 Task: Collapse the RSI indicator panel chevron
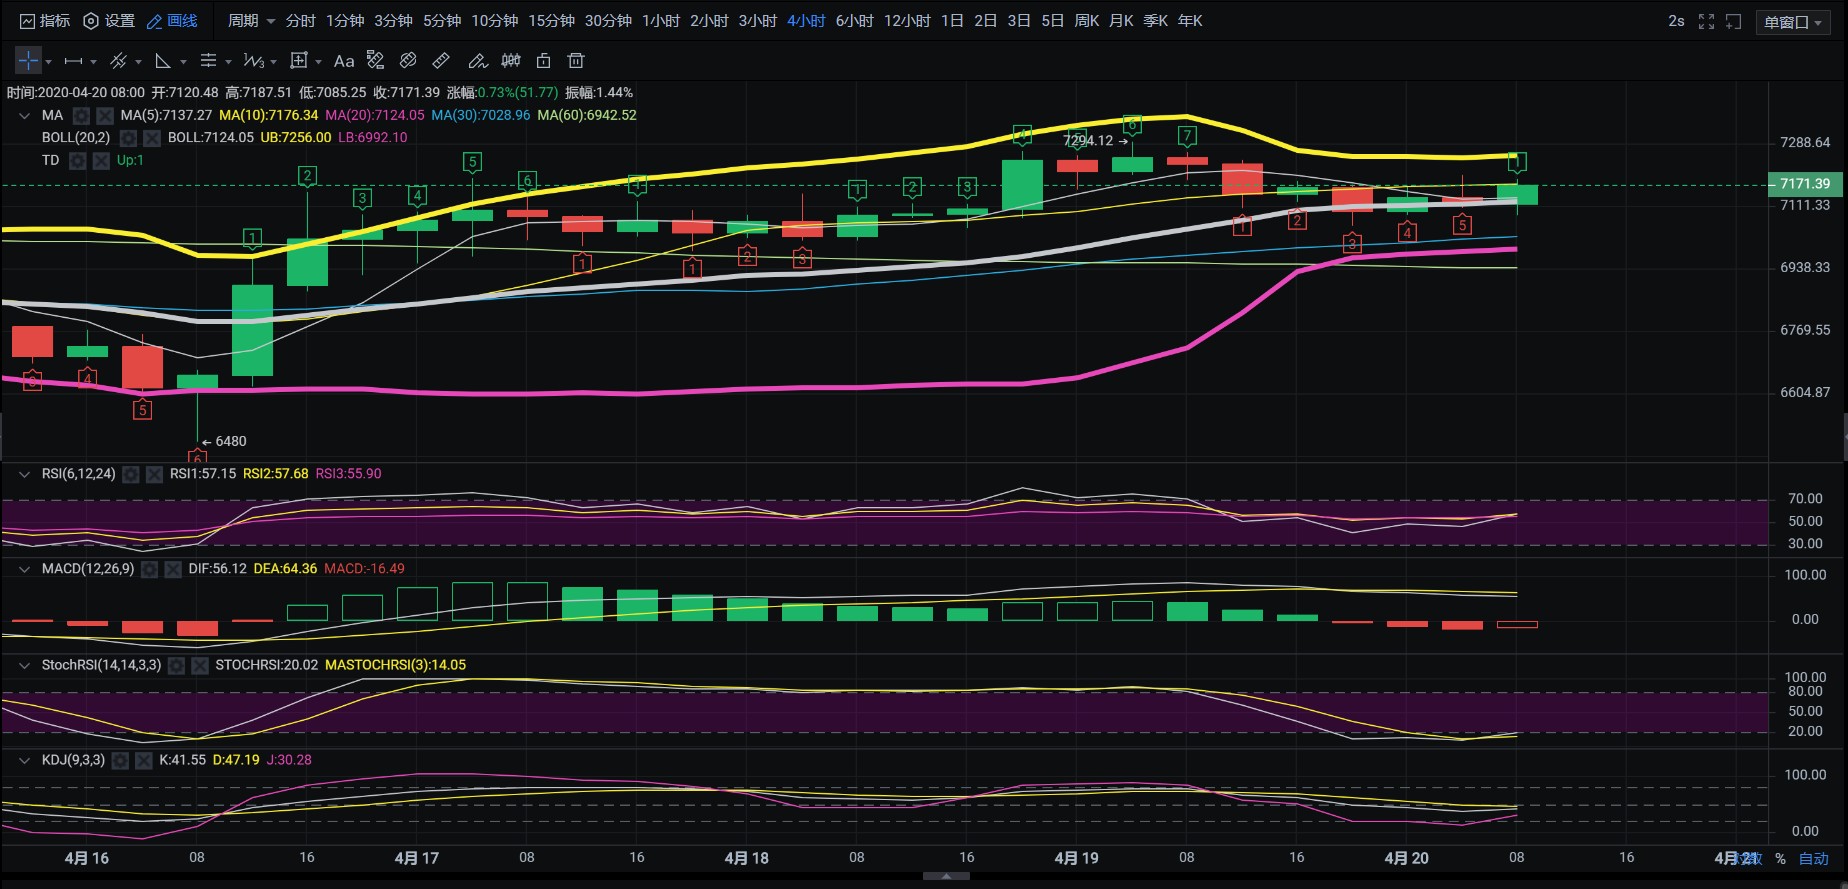24,474
